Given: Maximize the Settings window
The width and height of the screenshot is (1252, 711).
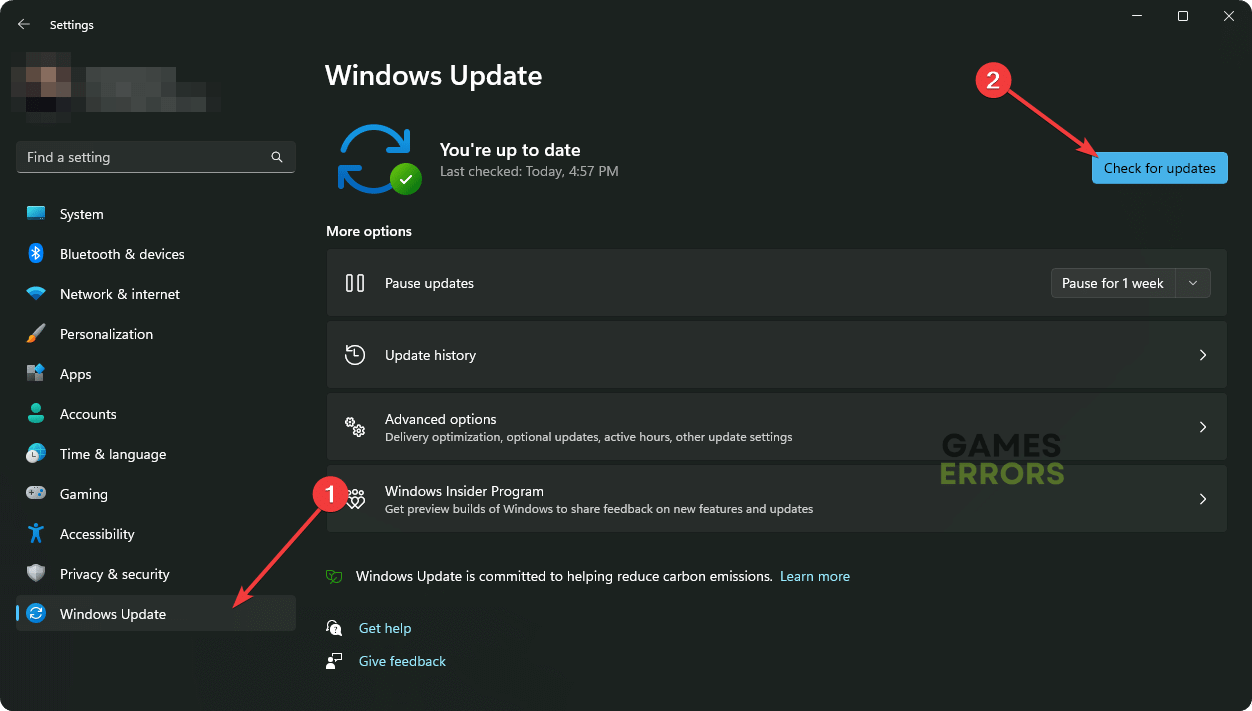Looking at the screenshot, I should 1183,16.
